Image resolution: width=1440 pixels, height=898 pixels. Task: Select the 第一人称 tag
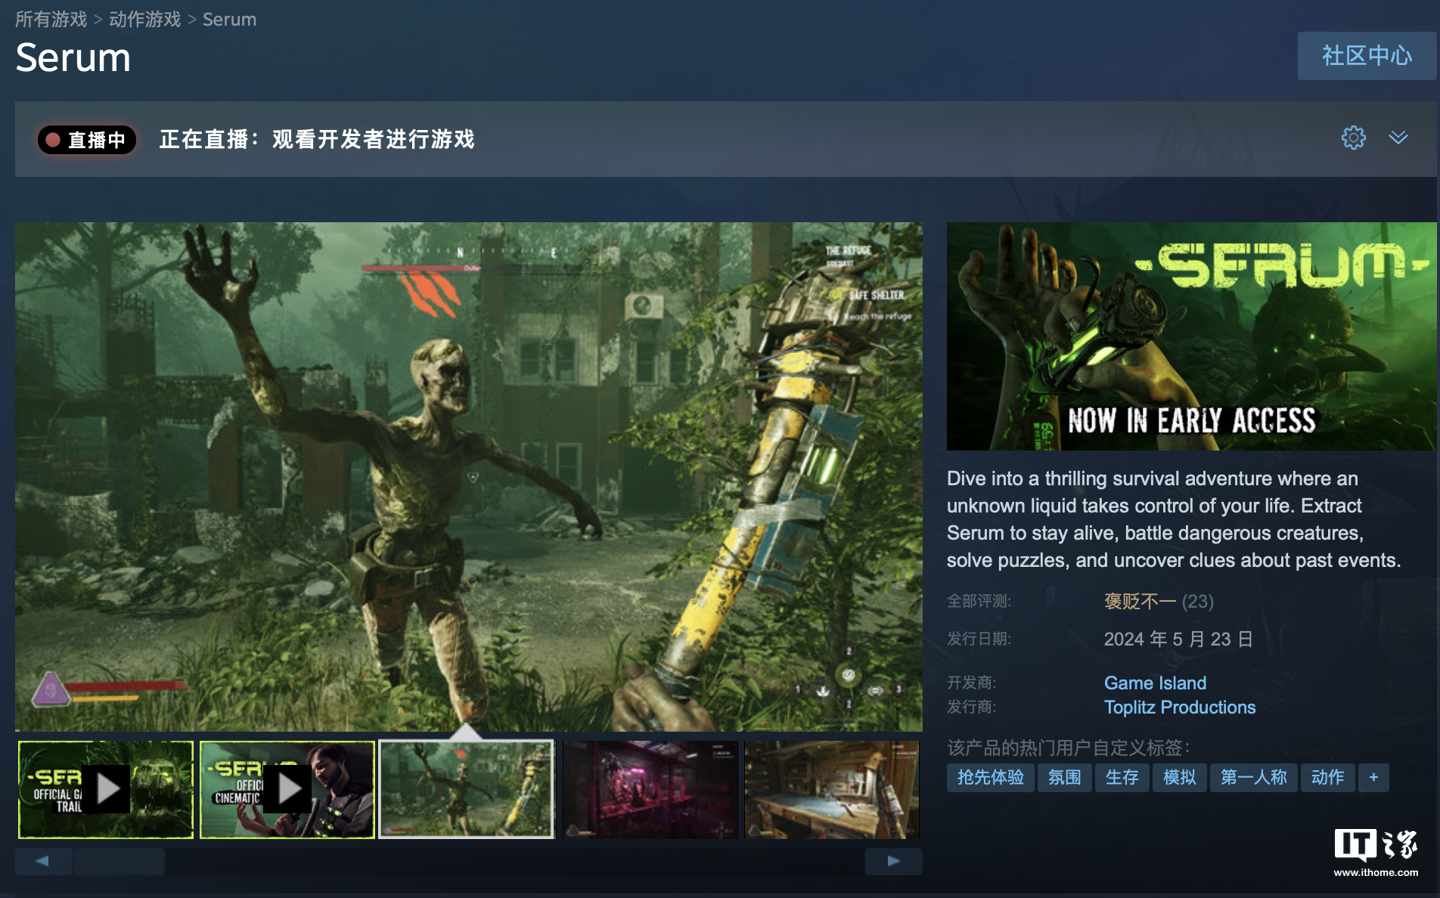[1254, 777]
